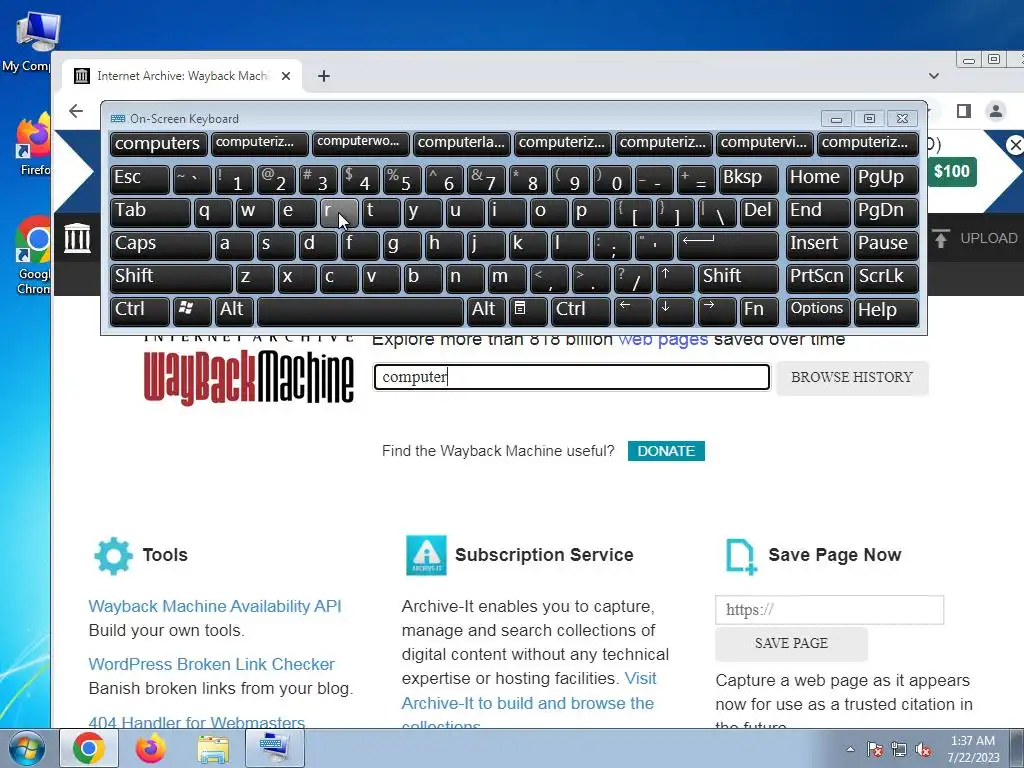Screen dimensions: 1024x768
Task: Click the context menu key on keyboard
Action: click(x=528, y=310)
